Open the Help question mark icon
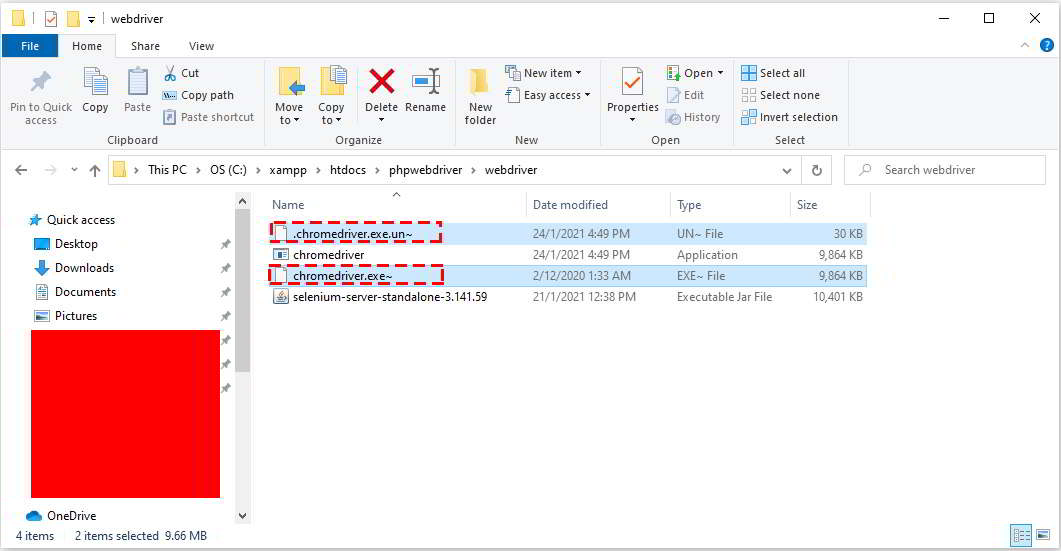This screenshot has height=551, width=1061. click(1046, 45)
